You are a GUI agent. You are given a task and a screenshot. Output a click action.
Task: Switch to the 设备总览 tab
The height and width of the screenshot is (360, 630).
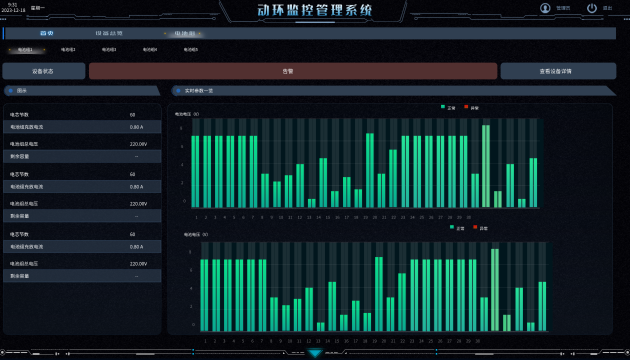coord(109,33)
